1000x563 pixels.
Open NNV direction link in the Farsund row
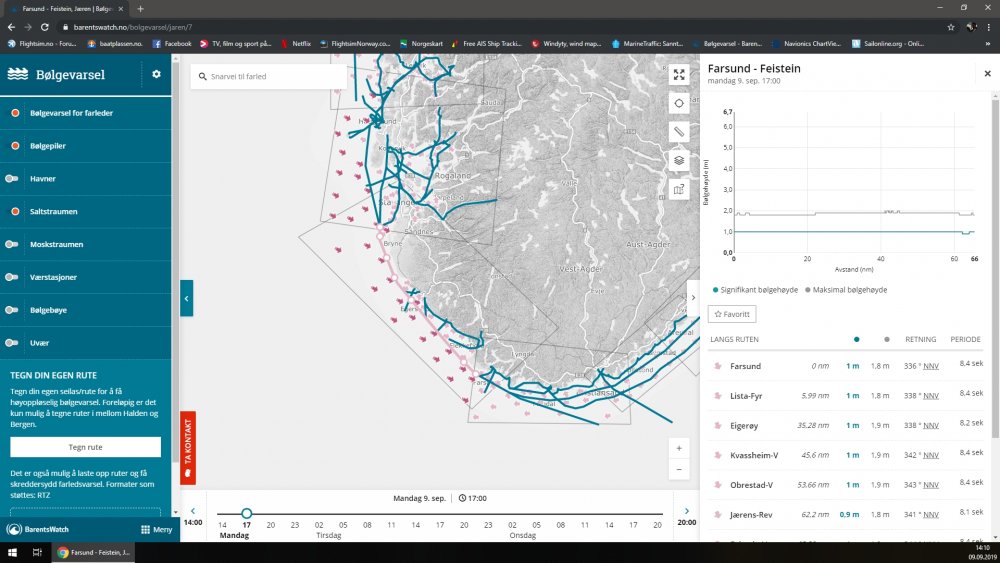pyautogui.click(x=930, y=366)
